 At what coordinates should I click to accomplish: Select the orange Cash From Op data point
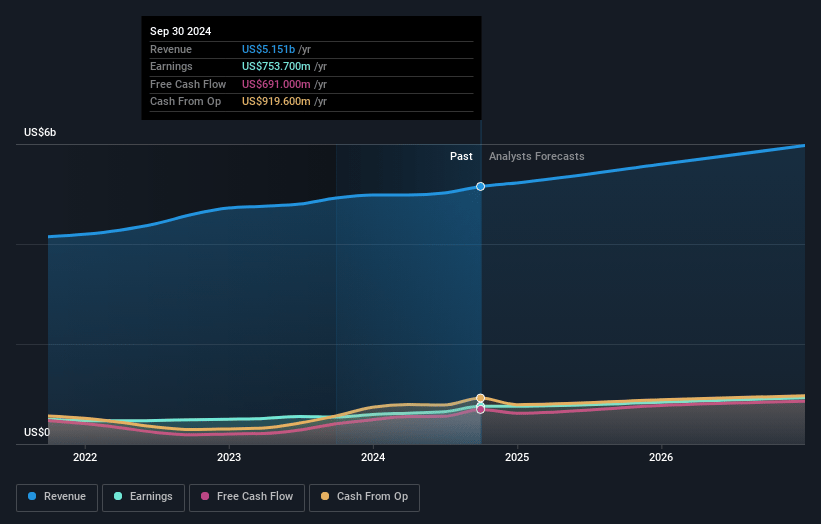(480, 398)
